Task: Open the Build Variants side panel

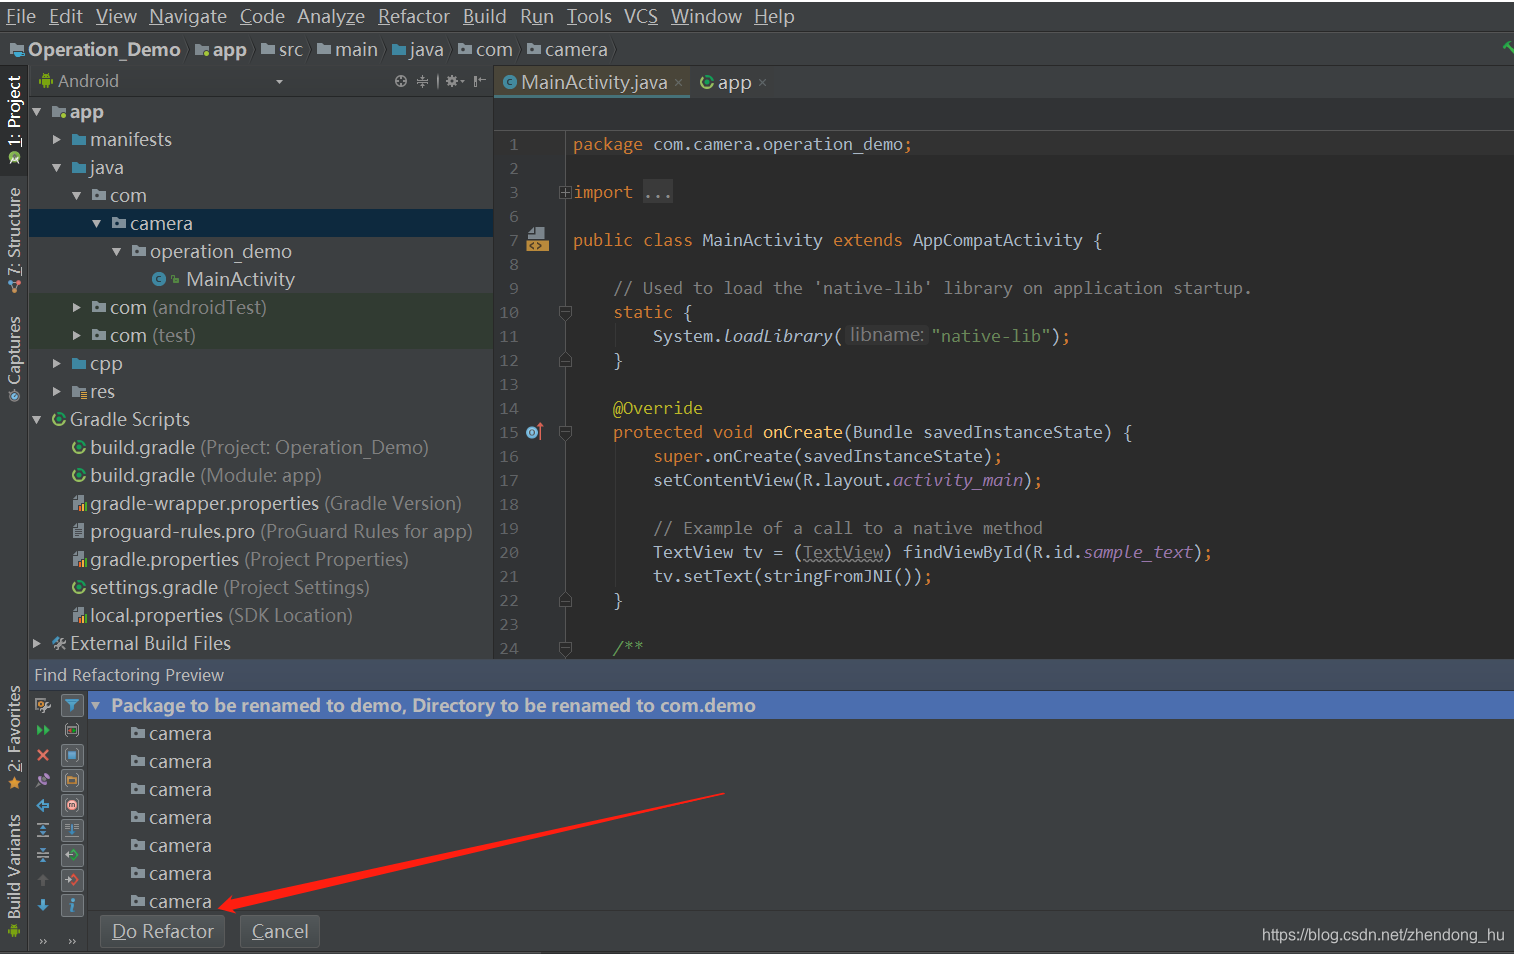Action: (x=14, y=875)
